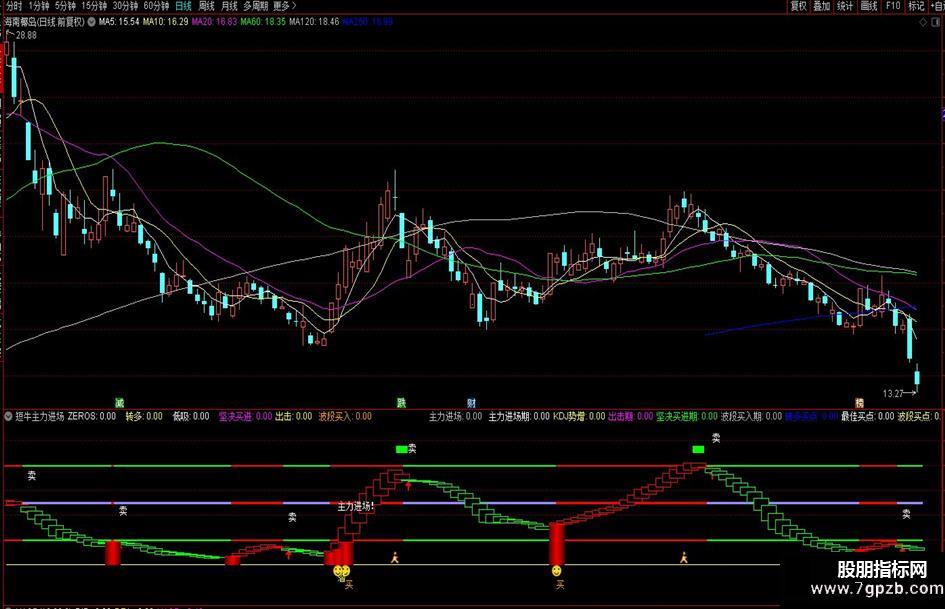Select the 5分钟 period tab
The width and height of the screenshot is (945, 609).
[65, 6]
